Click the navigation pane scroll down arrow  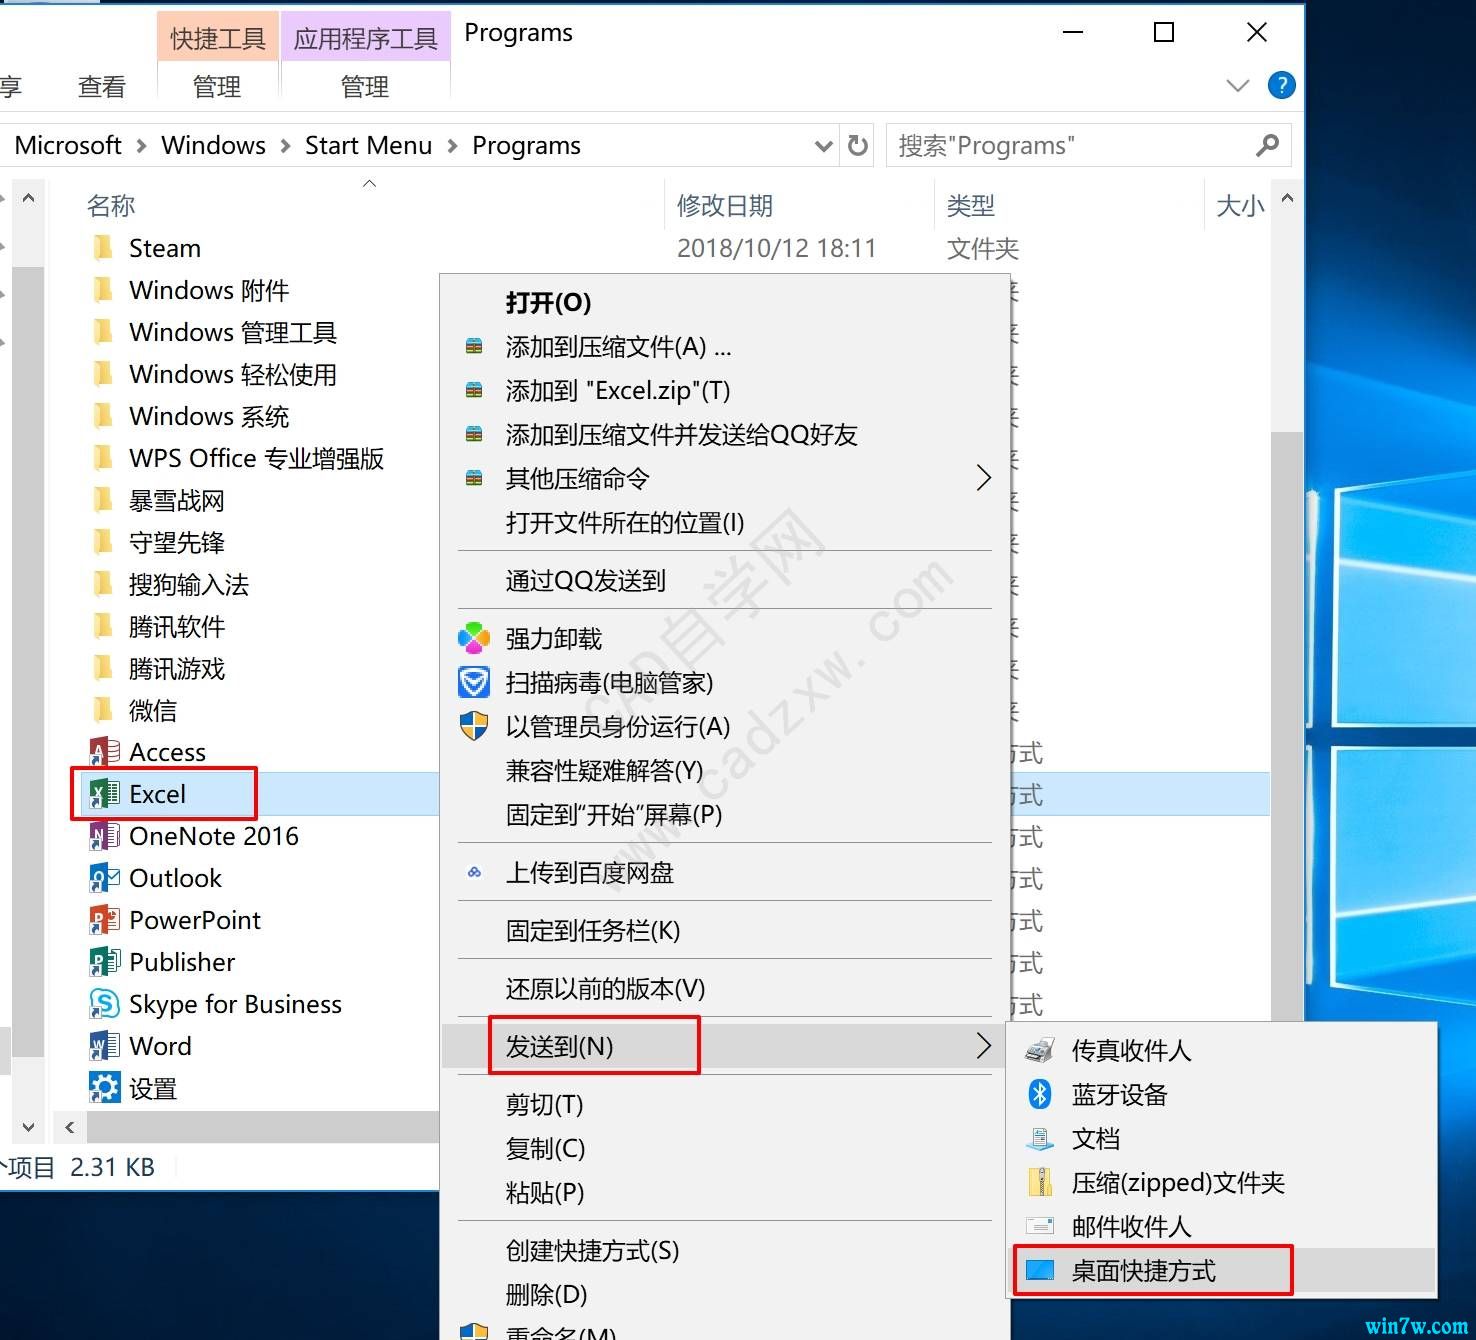[x=28, y=1127]
